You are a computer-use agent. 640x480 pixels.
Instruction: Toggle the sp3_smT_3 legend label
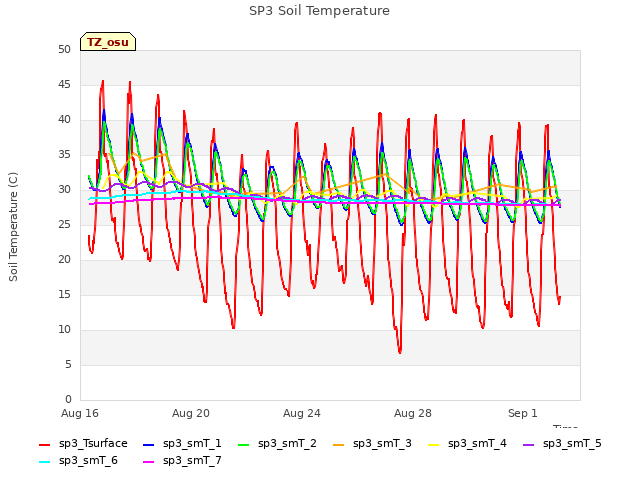click(382, 444)
